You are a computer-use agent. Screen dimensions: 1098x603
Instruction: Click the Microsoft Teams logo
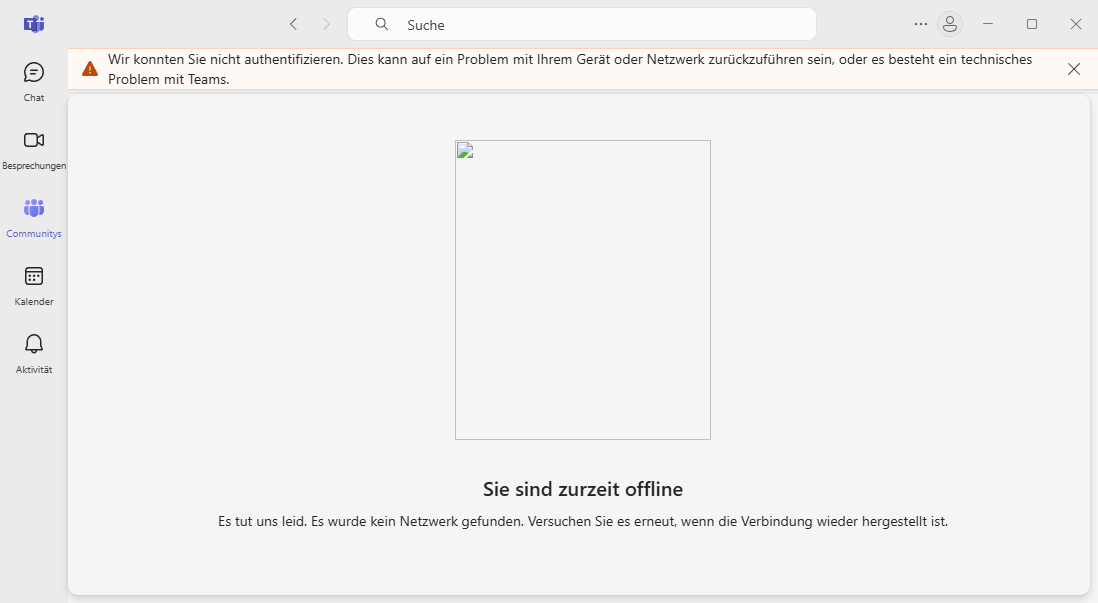(x=34, y=25)
